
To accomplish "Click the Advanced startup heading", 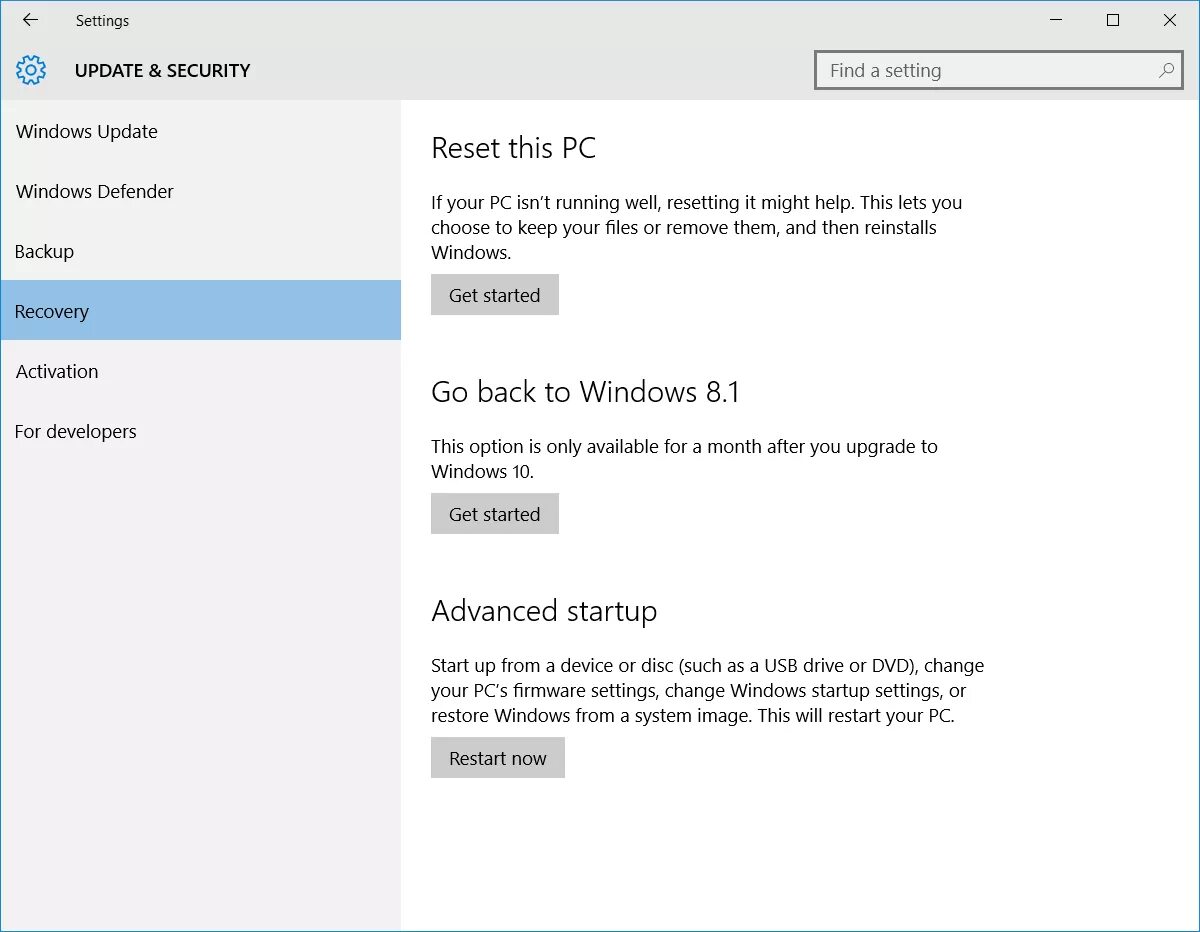I will [x=544, y=611].
